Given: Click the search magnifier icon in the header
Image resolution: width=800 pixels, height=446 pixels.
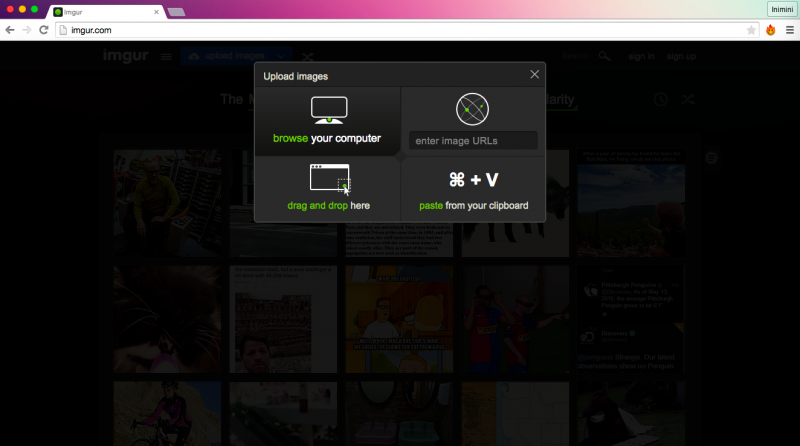Looking at the screenshot, I should click(x=605, y=56).
